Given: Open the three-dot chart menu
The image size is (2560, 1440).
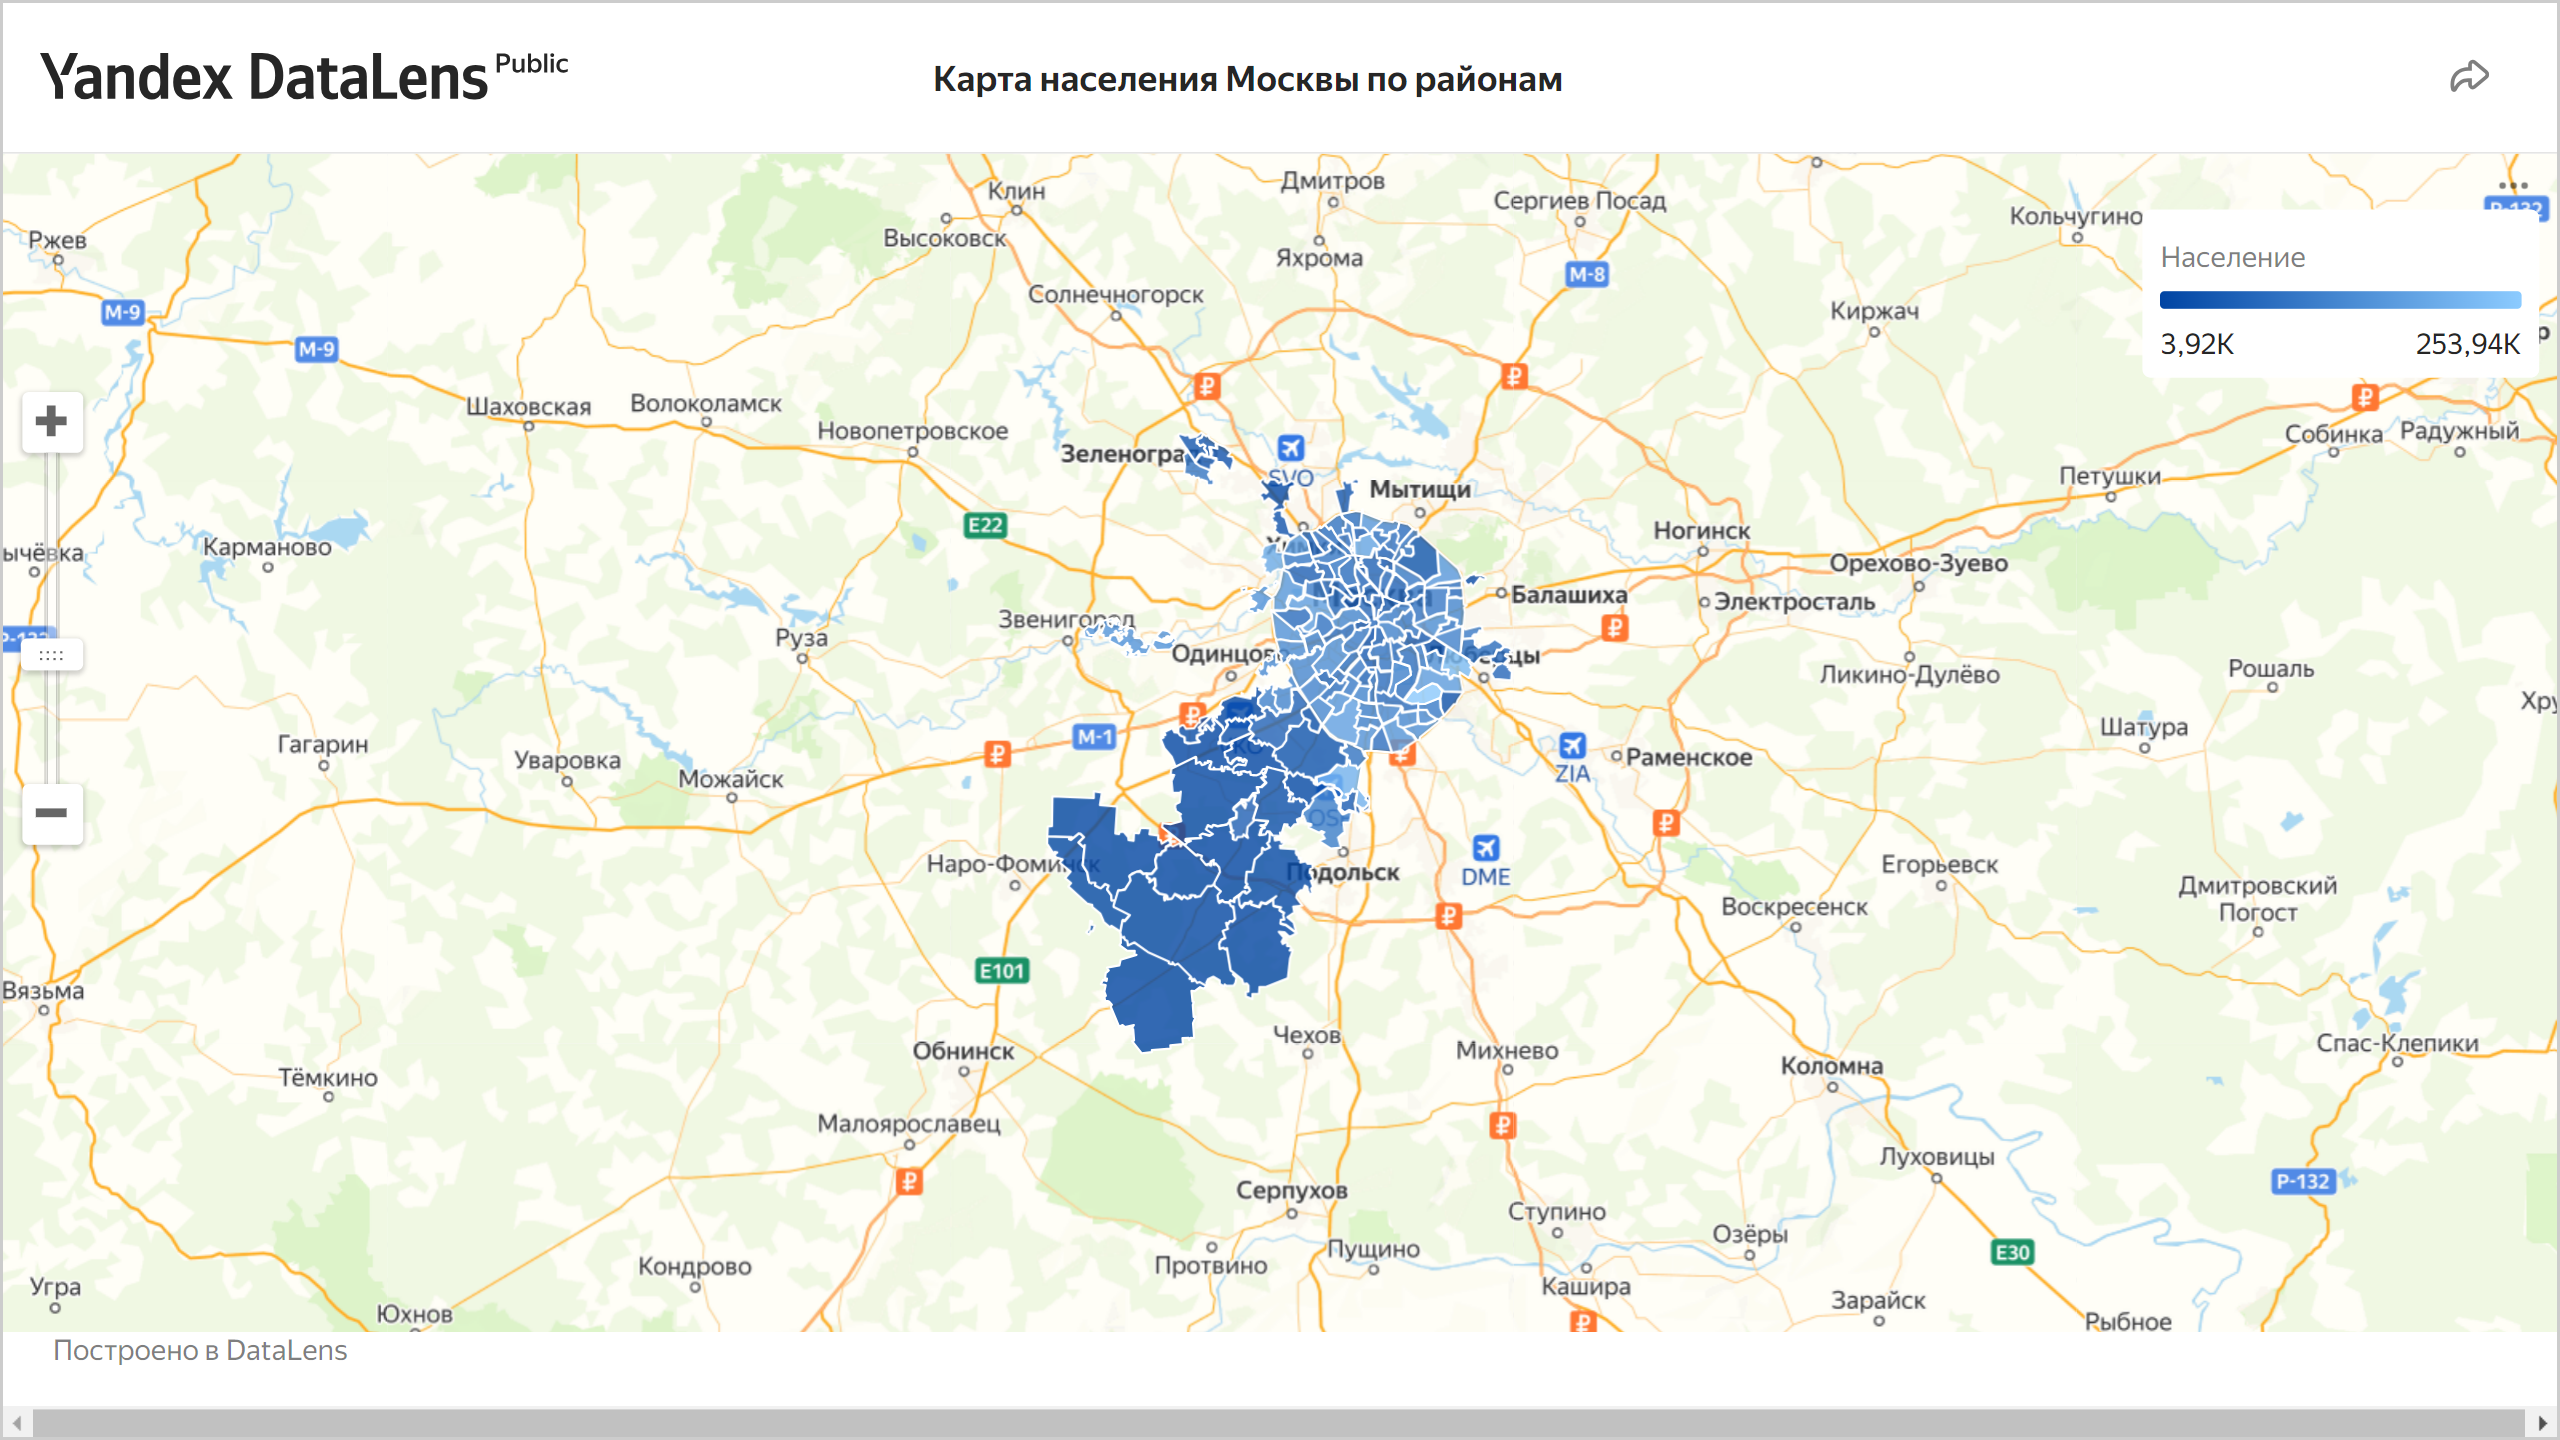Looking at the screenshot, I should pos(2512,185).
